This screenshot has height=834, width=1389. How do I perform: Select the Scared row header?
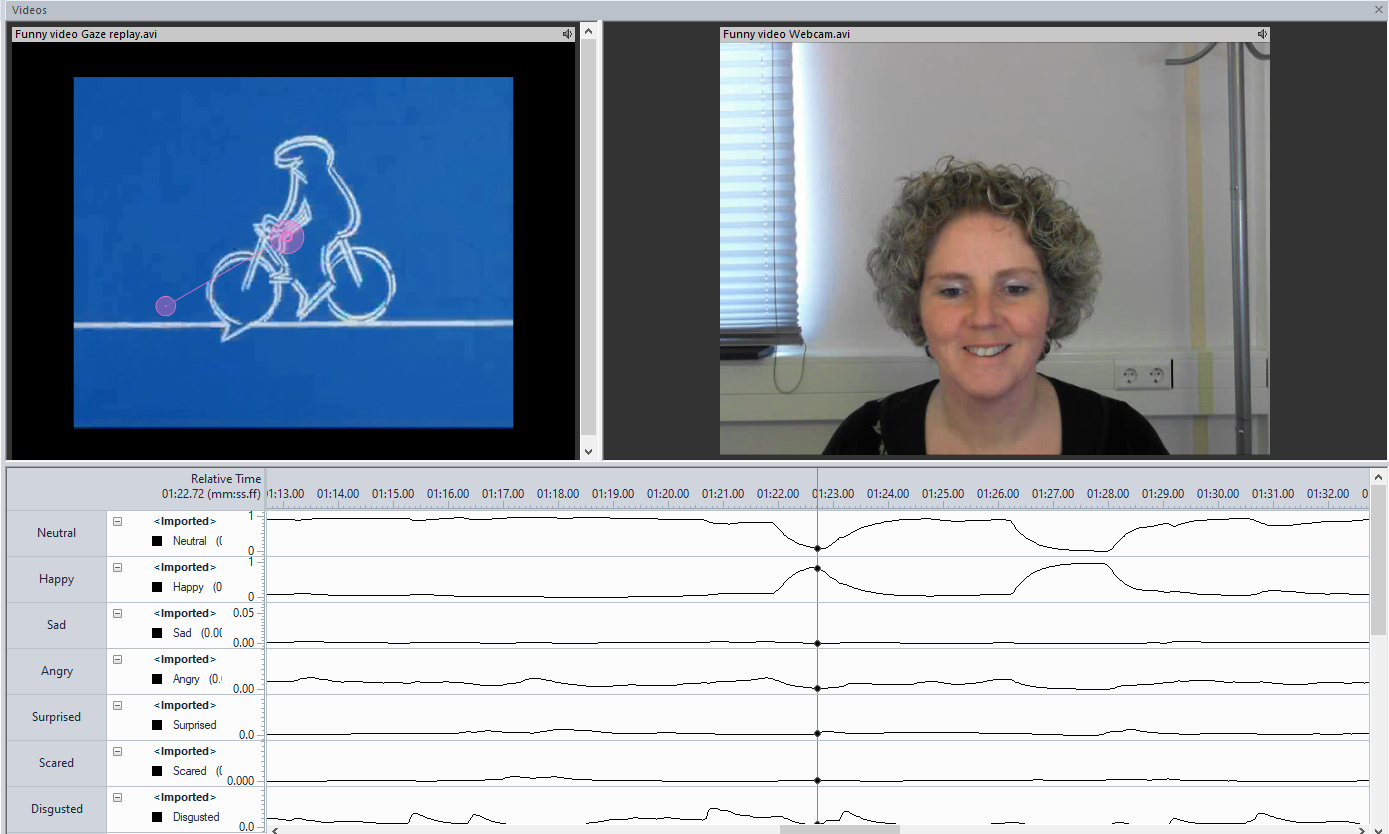[x=56, y=763]
